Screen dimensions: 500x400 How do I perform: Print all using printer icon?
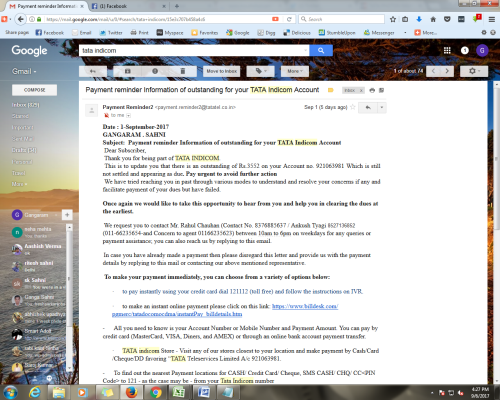coord(372,90)
